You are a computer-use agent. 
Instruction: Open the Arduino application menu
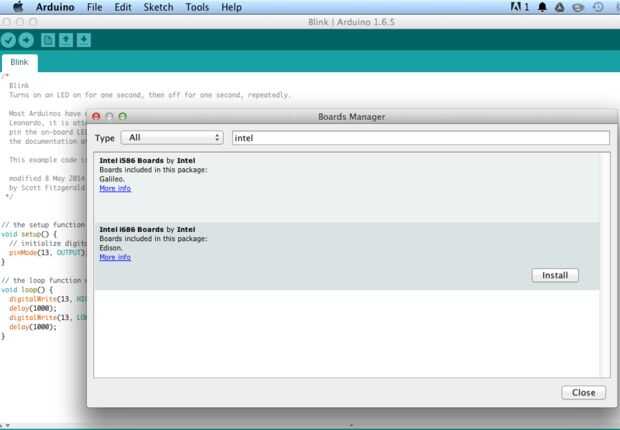click(55, 7)
